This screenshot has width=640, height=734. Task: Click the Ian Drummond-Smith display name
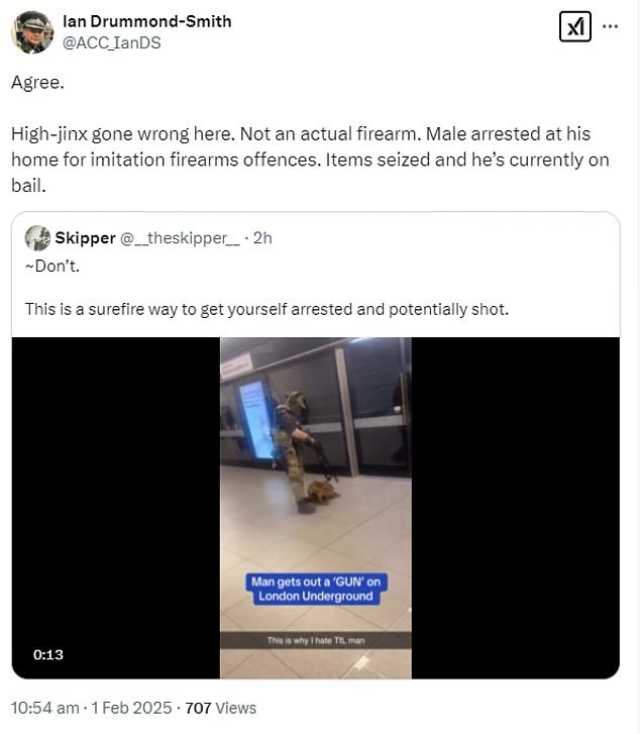[147, 22]
